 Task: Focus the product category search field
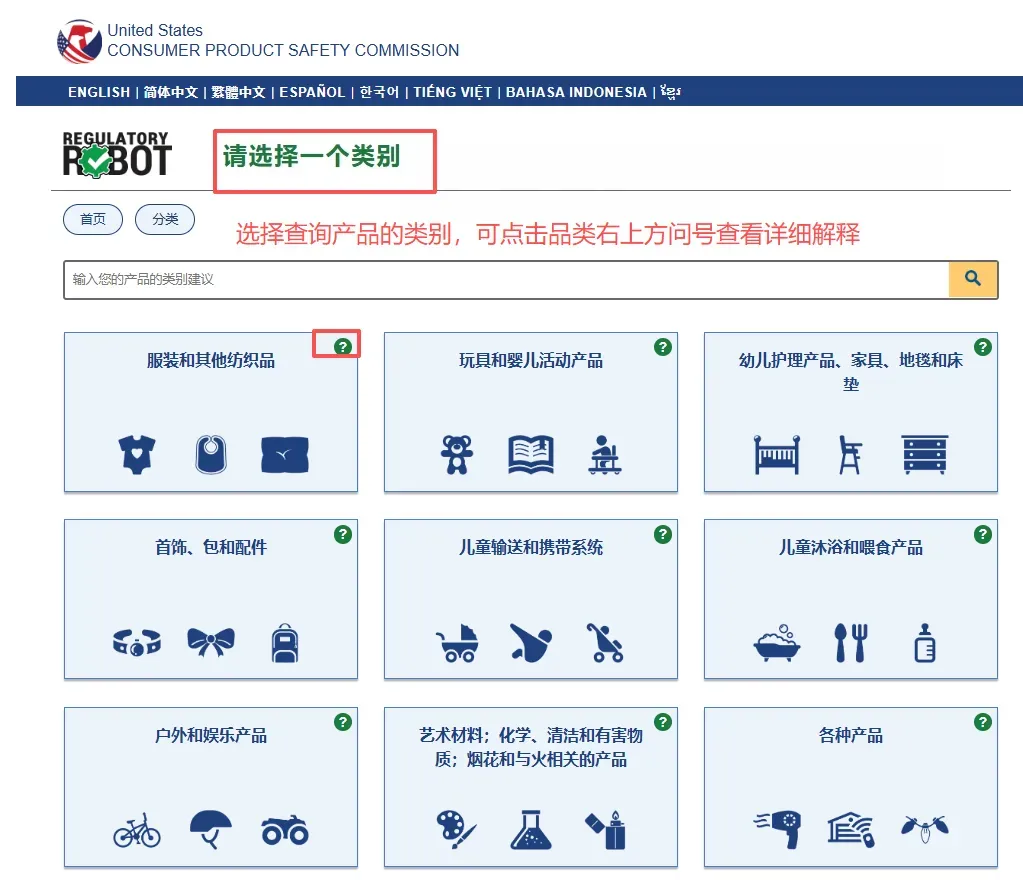pos(506,279)
